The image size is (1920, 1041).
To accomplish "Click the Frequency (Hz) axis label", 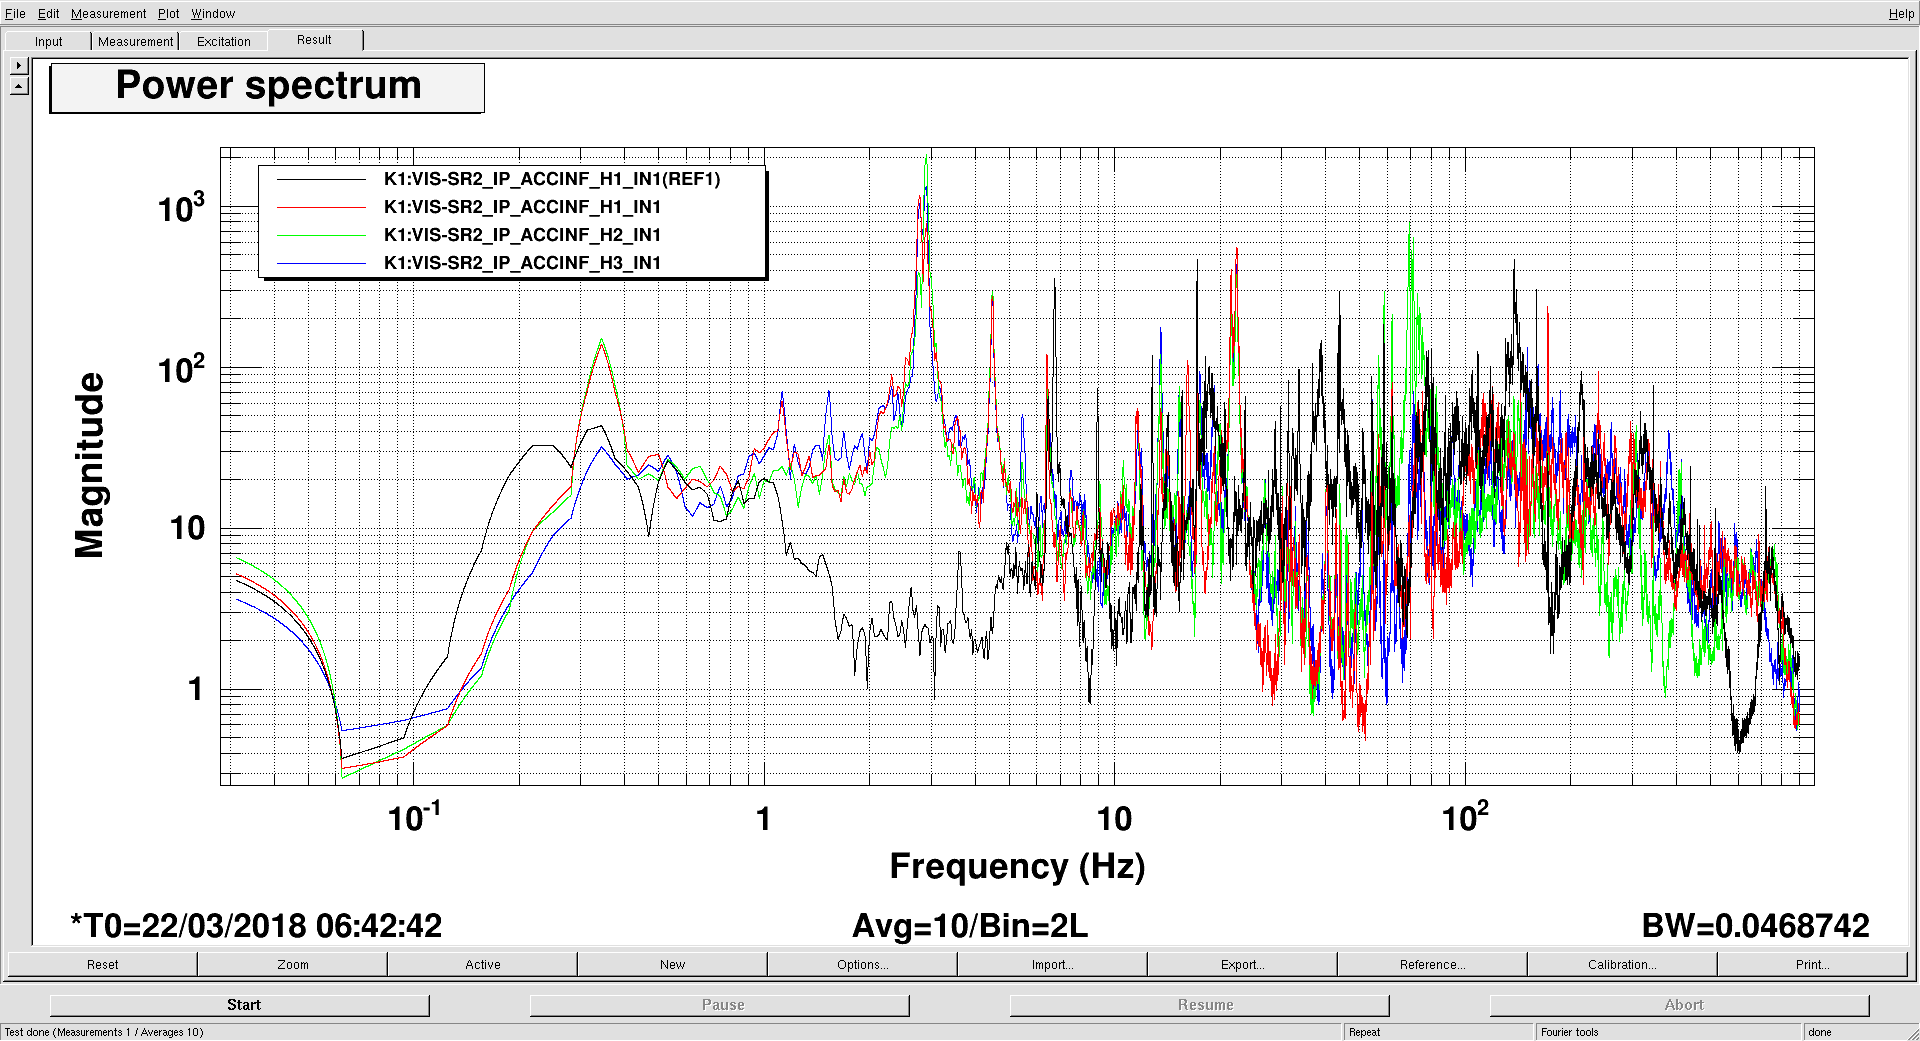I will [1017, 866].
